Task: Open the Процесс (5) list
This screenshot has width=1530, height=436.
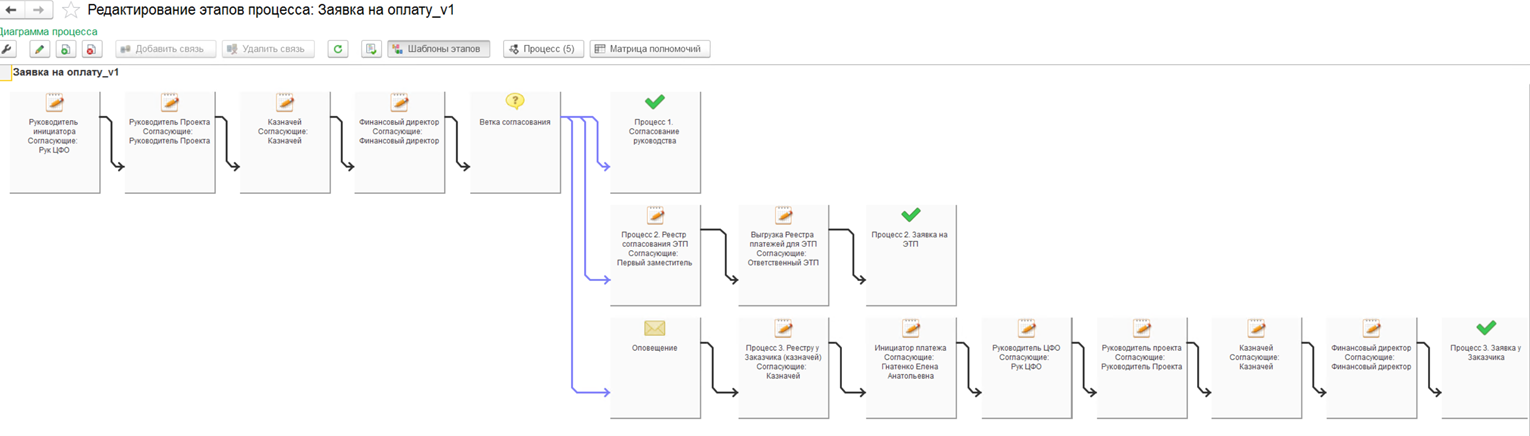Action: (543, 49)
